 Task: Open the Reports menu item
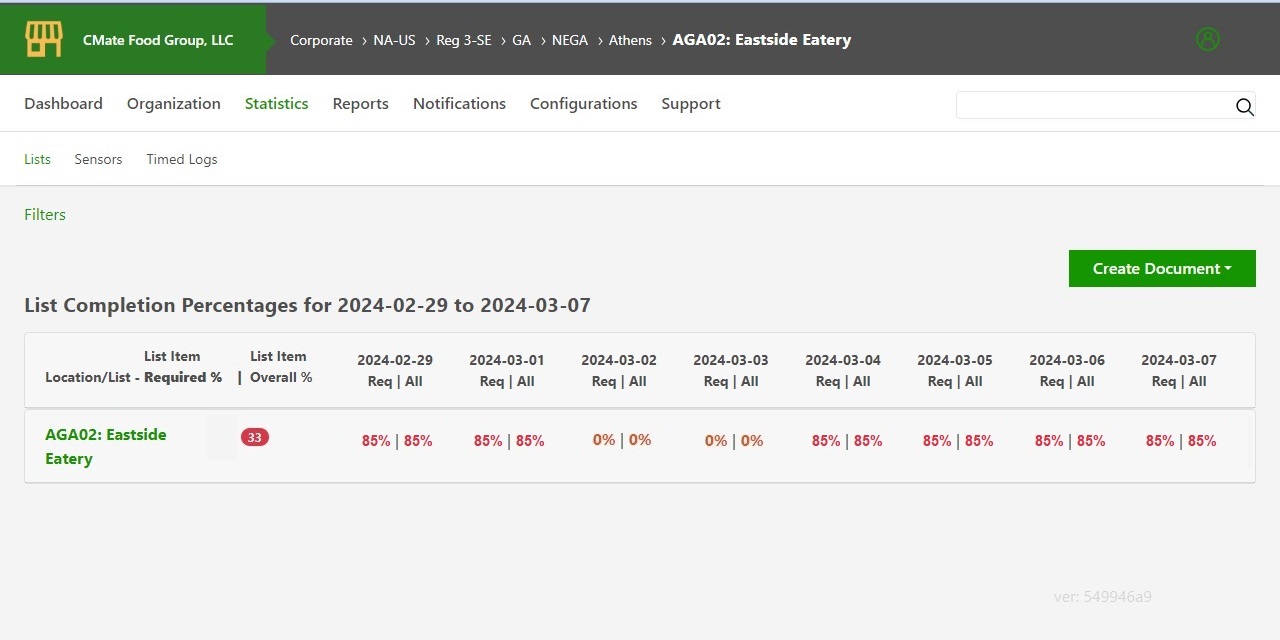click(360, 103)
